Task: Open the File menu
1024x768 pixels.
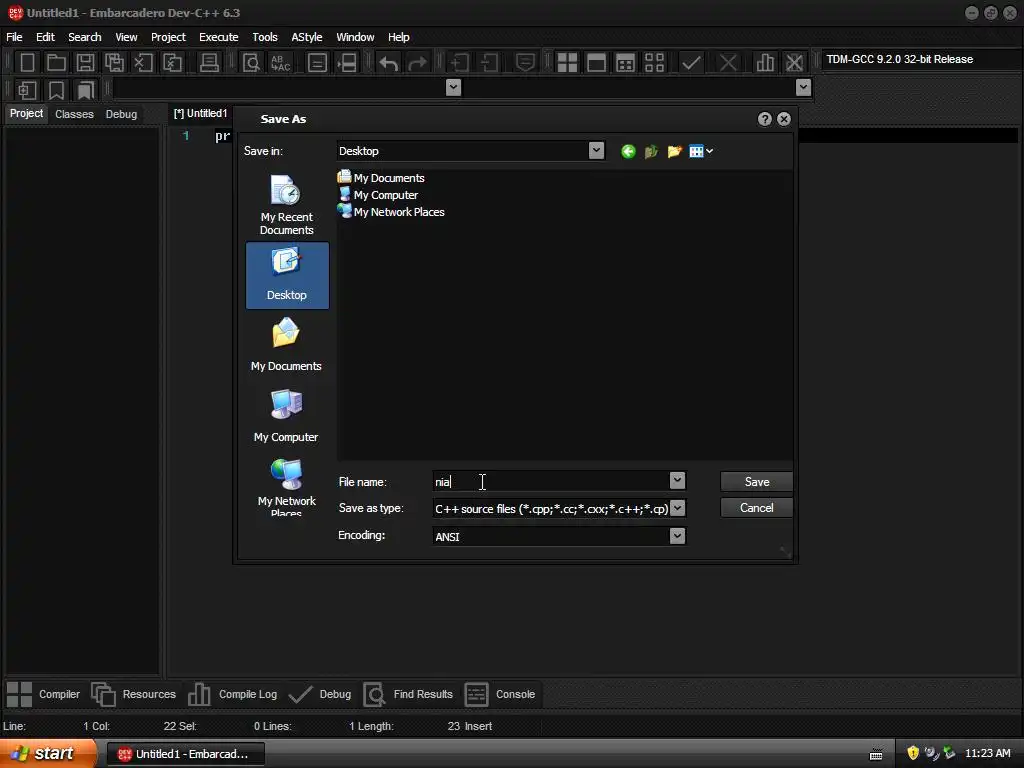Action: (14, 37)
